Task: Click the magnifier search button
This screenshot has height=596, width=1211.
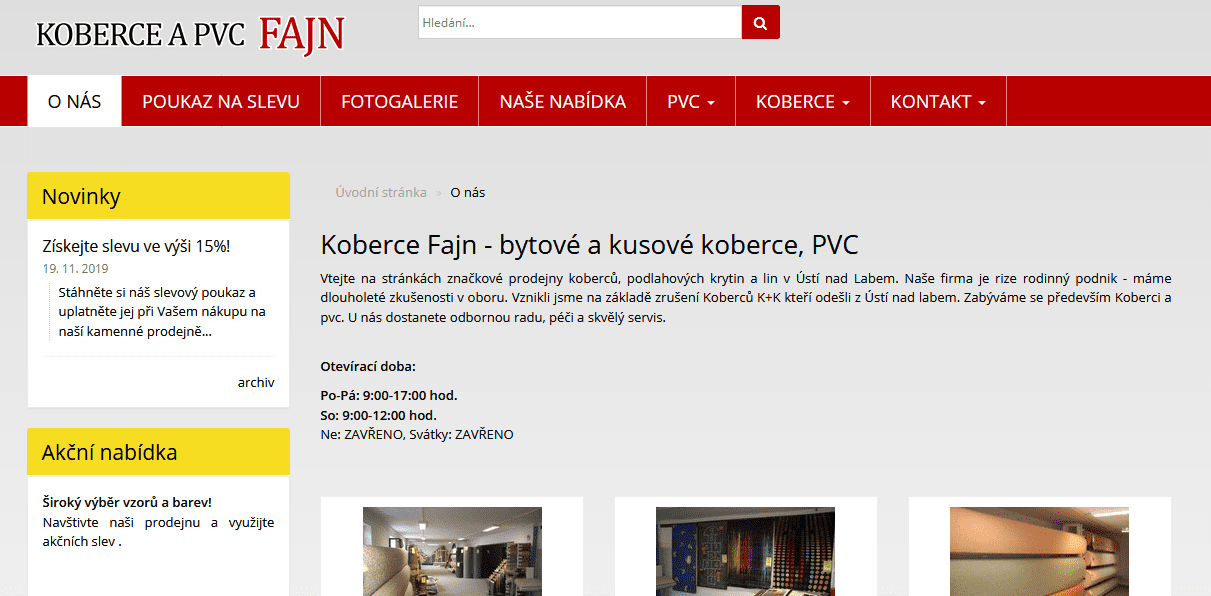Action: (760, 22)
